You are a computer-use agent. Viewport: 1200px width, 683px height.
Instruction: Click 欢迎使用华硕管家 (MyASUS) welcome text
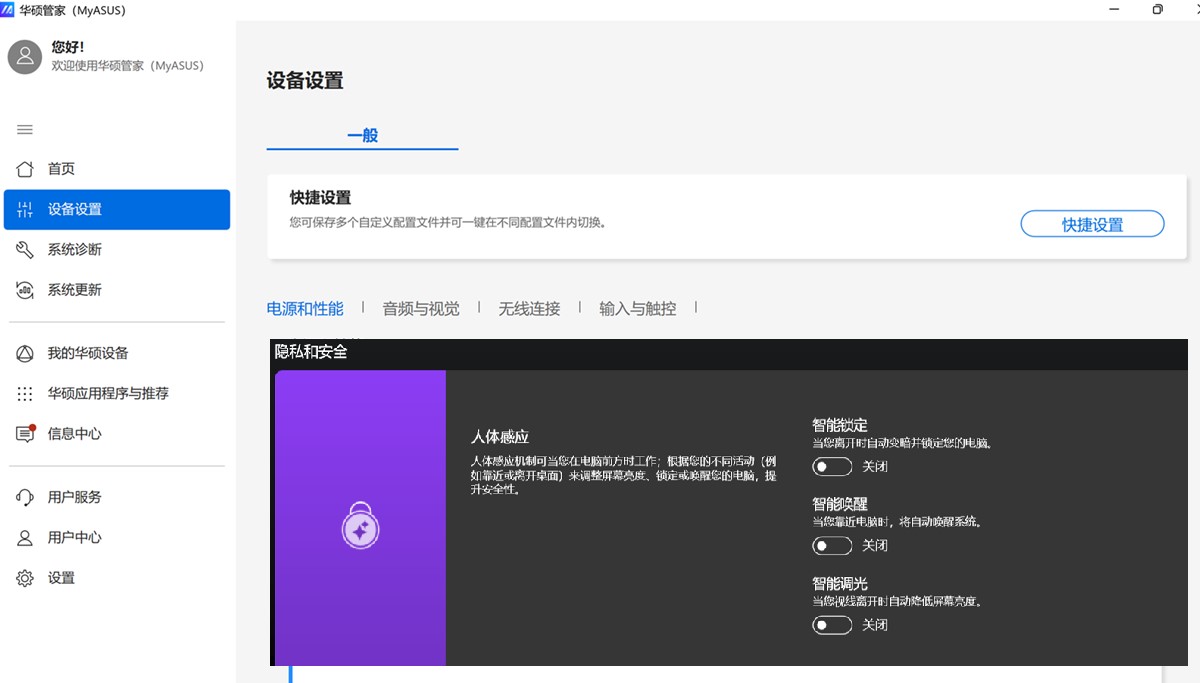coord(128,66)
